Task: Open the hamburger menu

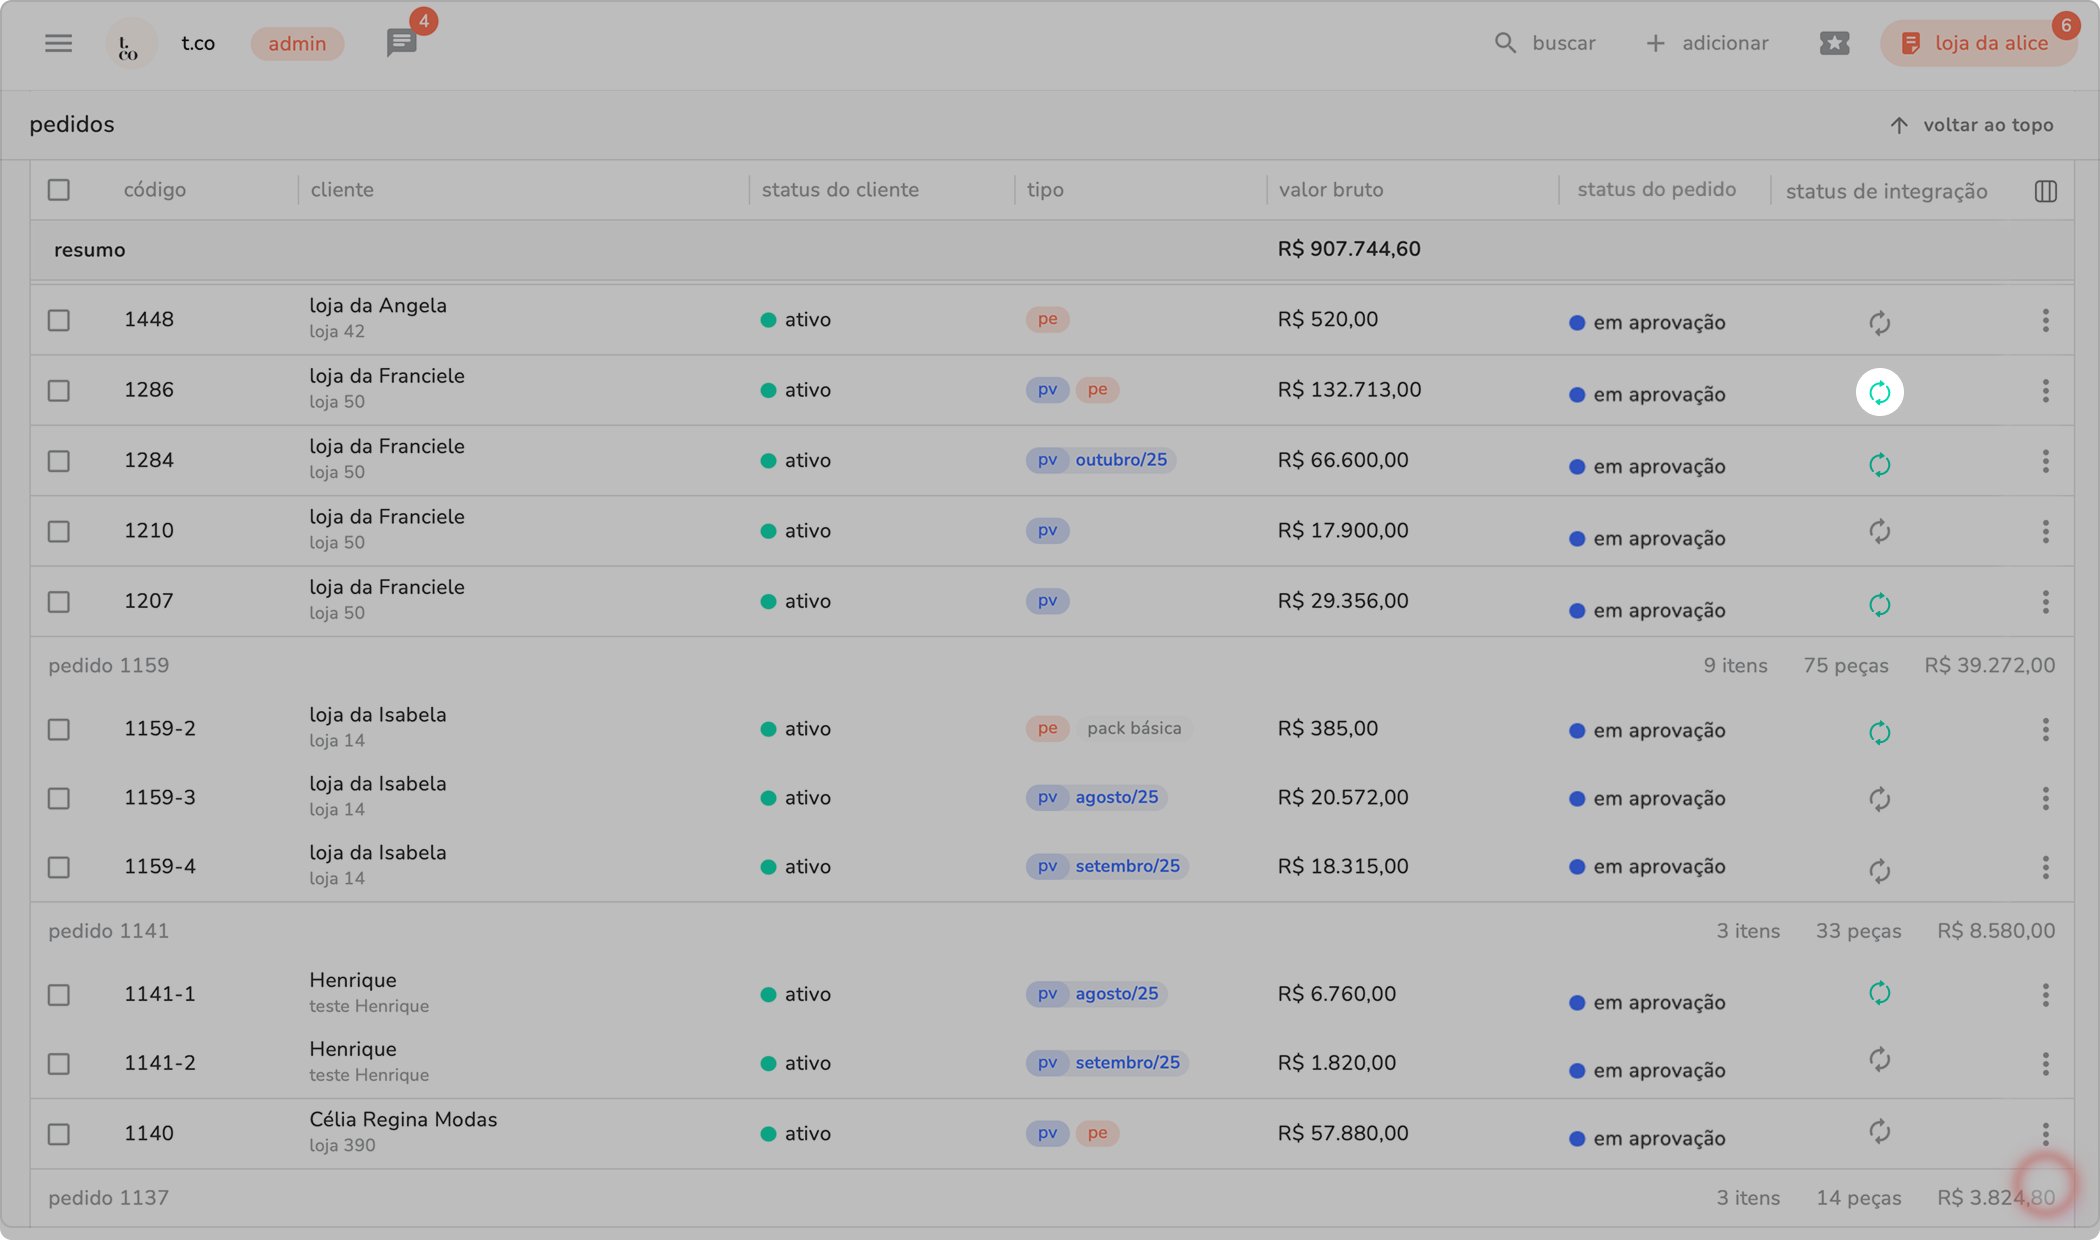Action: point(58,43)
